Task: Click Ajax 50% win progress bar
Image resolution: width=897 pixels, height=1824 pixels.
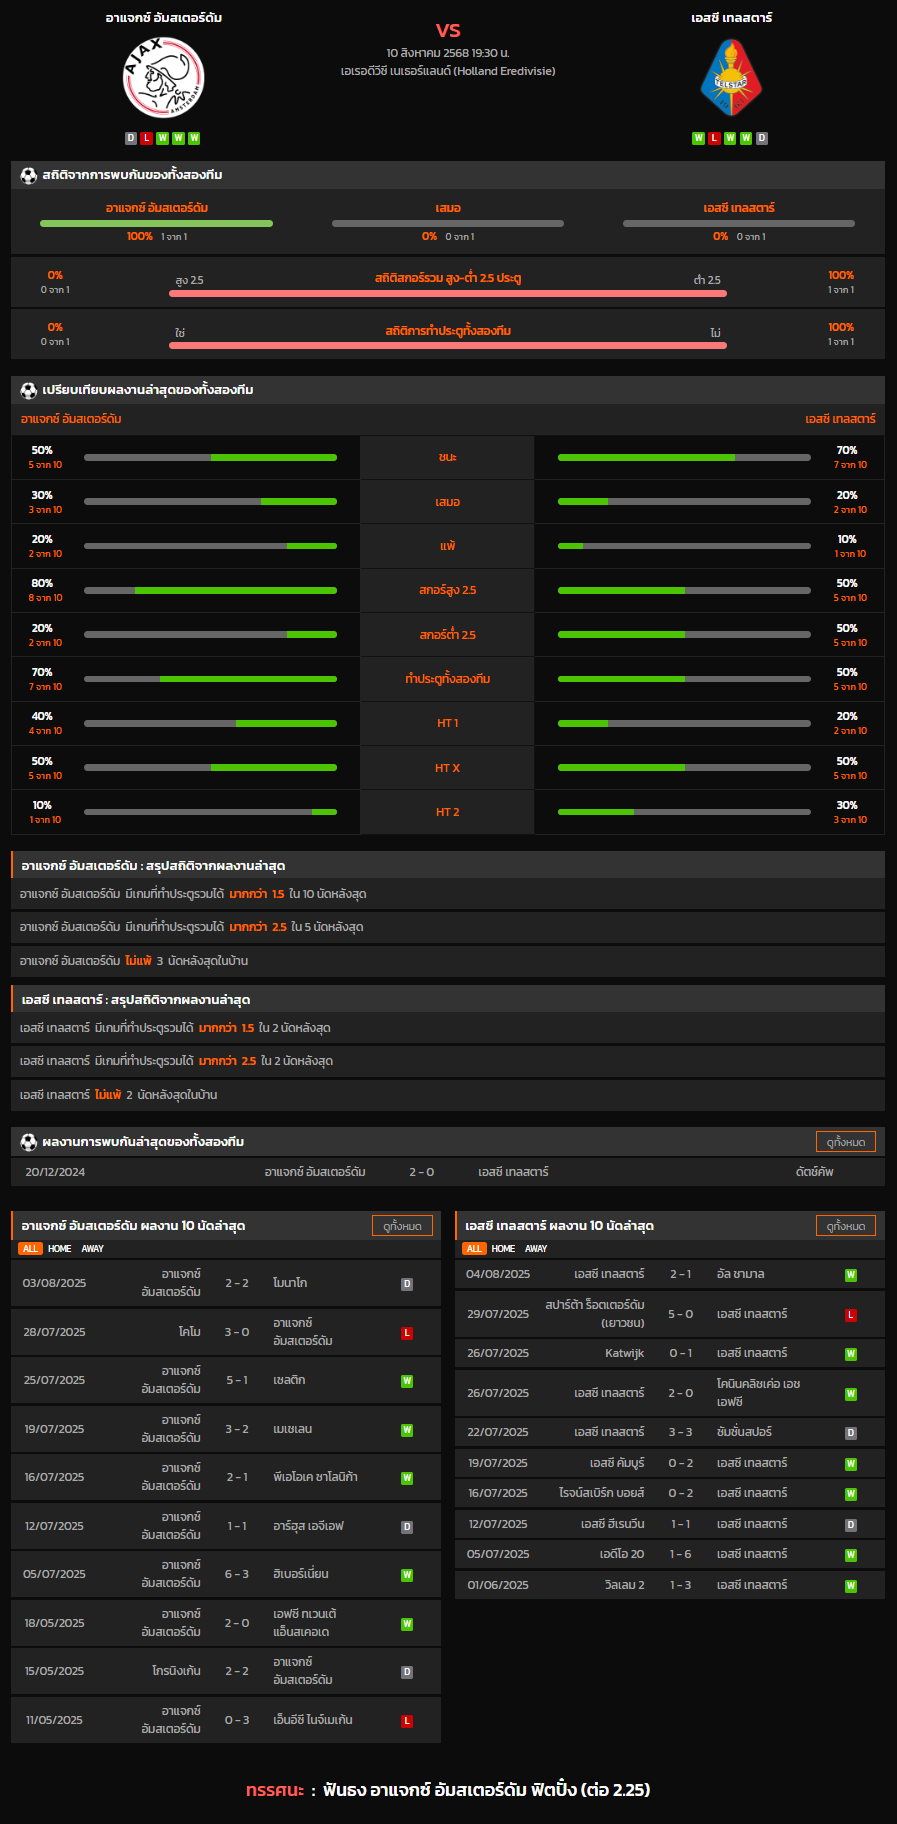Action: (210, 457)
